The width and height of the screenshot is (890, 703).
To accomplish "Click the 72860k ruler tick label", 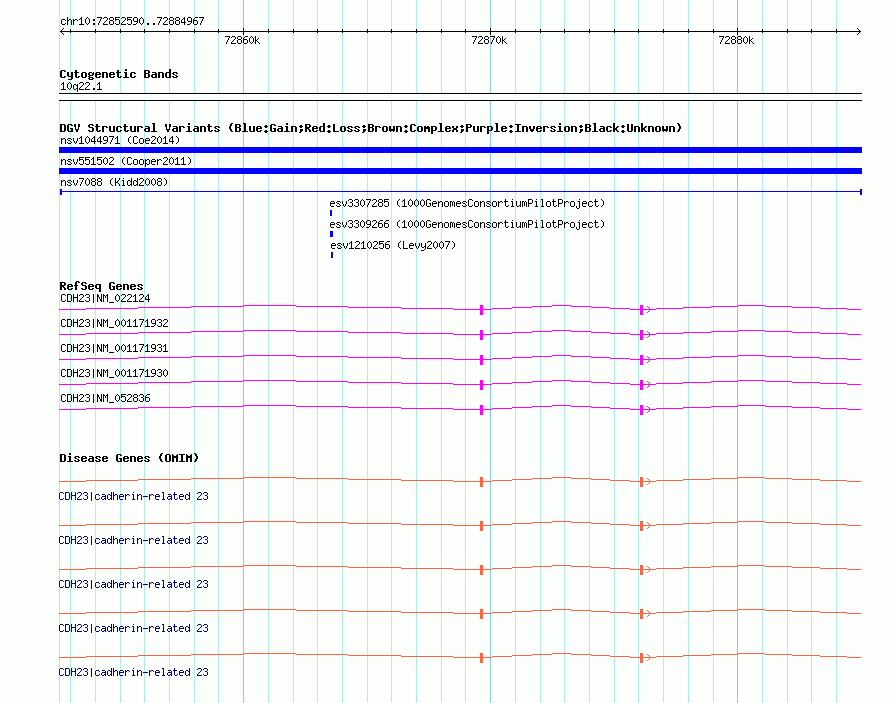I will tap(242, 40).
